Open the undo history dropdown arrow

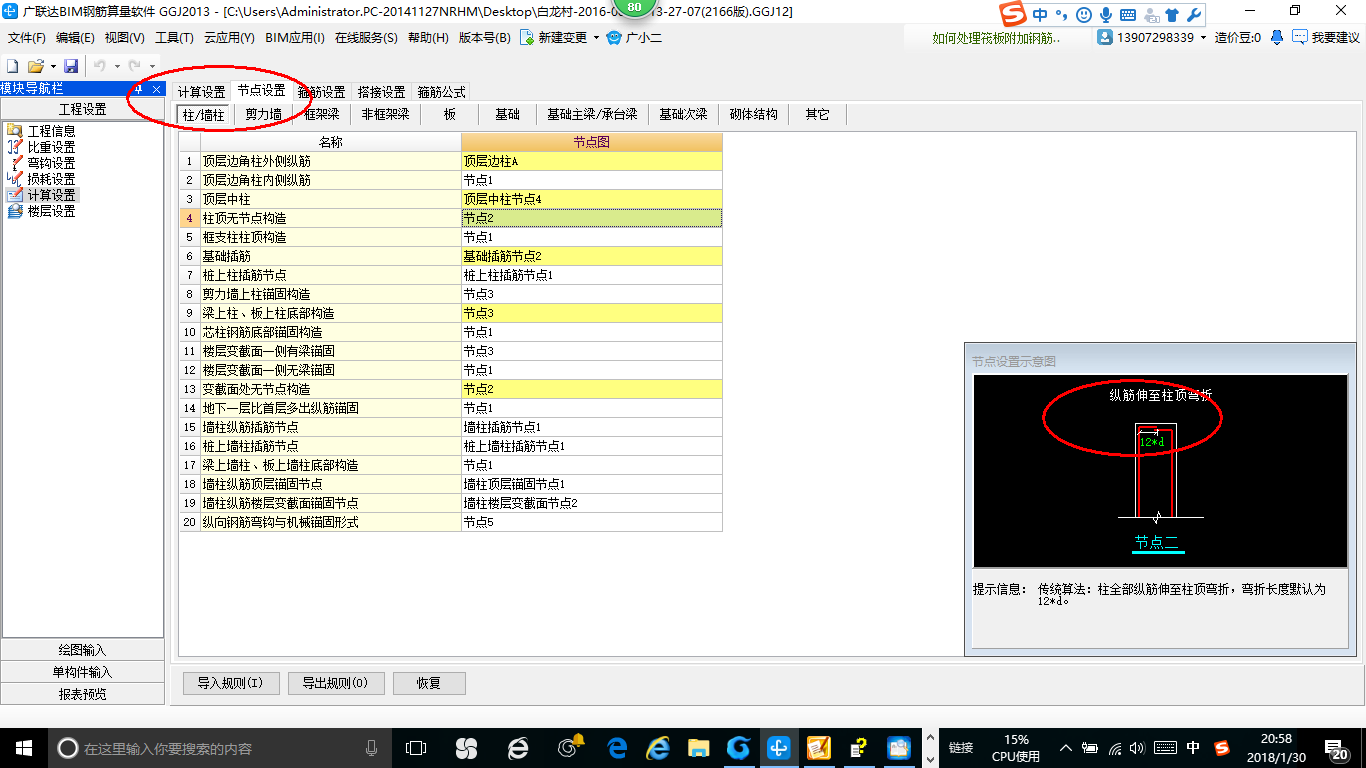click(x=116, y=66)
